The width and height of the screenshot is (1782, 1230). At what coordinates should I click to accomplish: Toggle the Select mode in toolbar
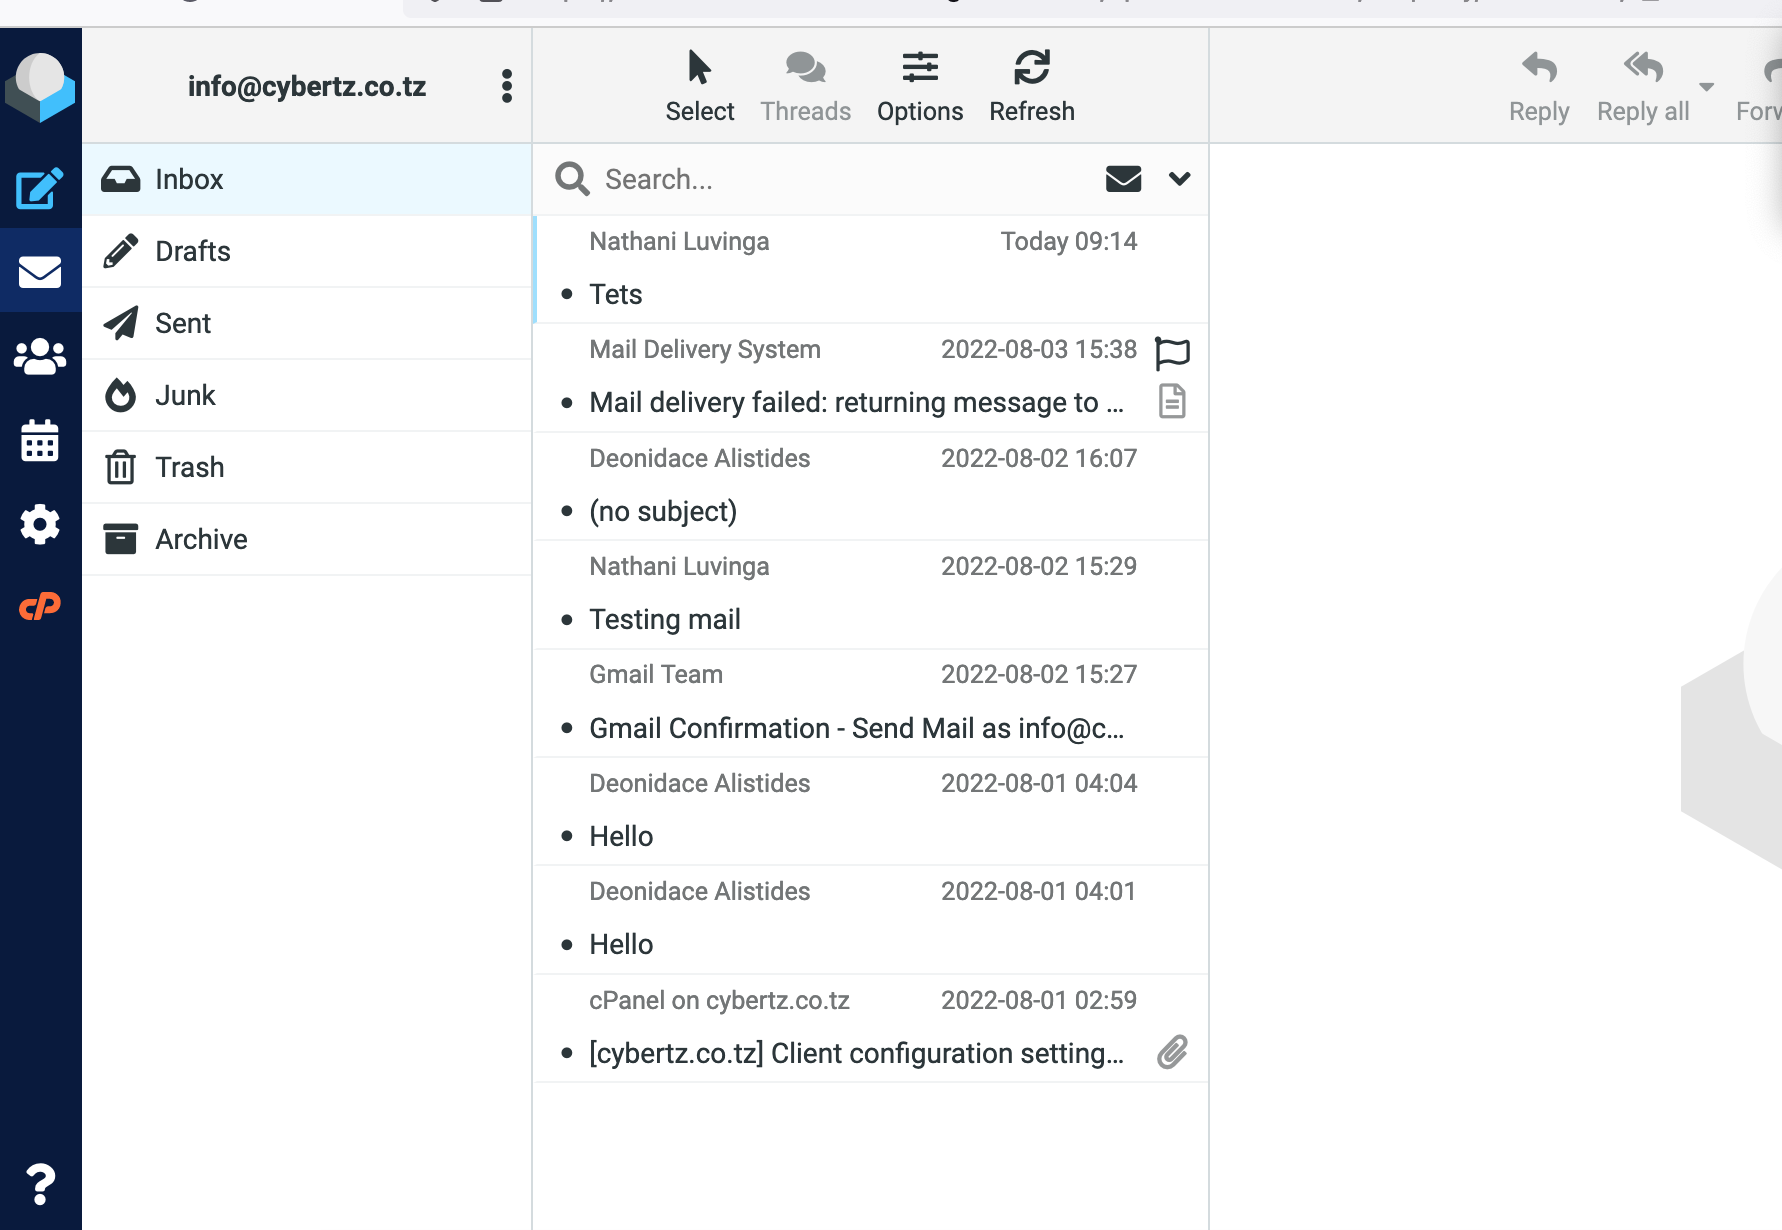699,86
